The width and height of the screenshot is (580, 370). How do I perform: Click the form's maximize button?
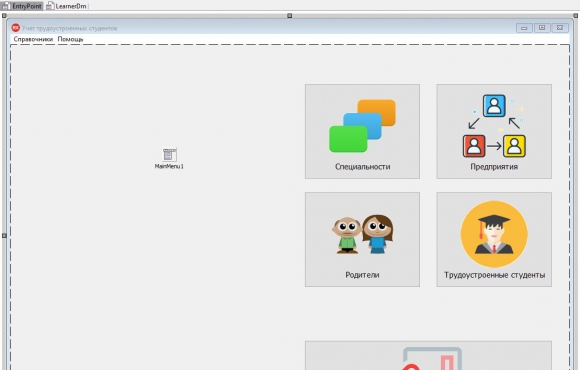pyautogui.click(x=542, y=28)
